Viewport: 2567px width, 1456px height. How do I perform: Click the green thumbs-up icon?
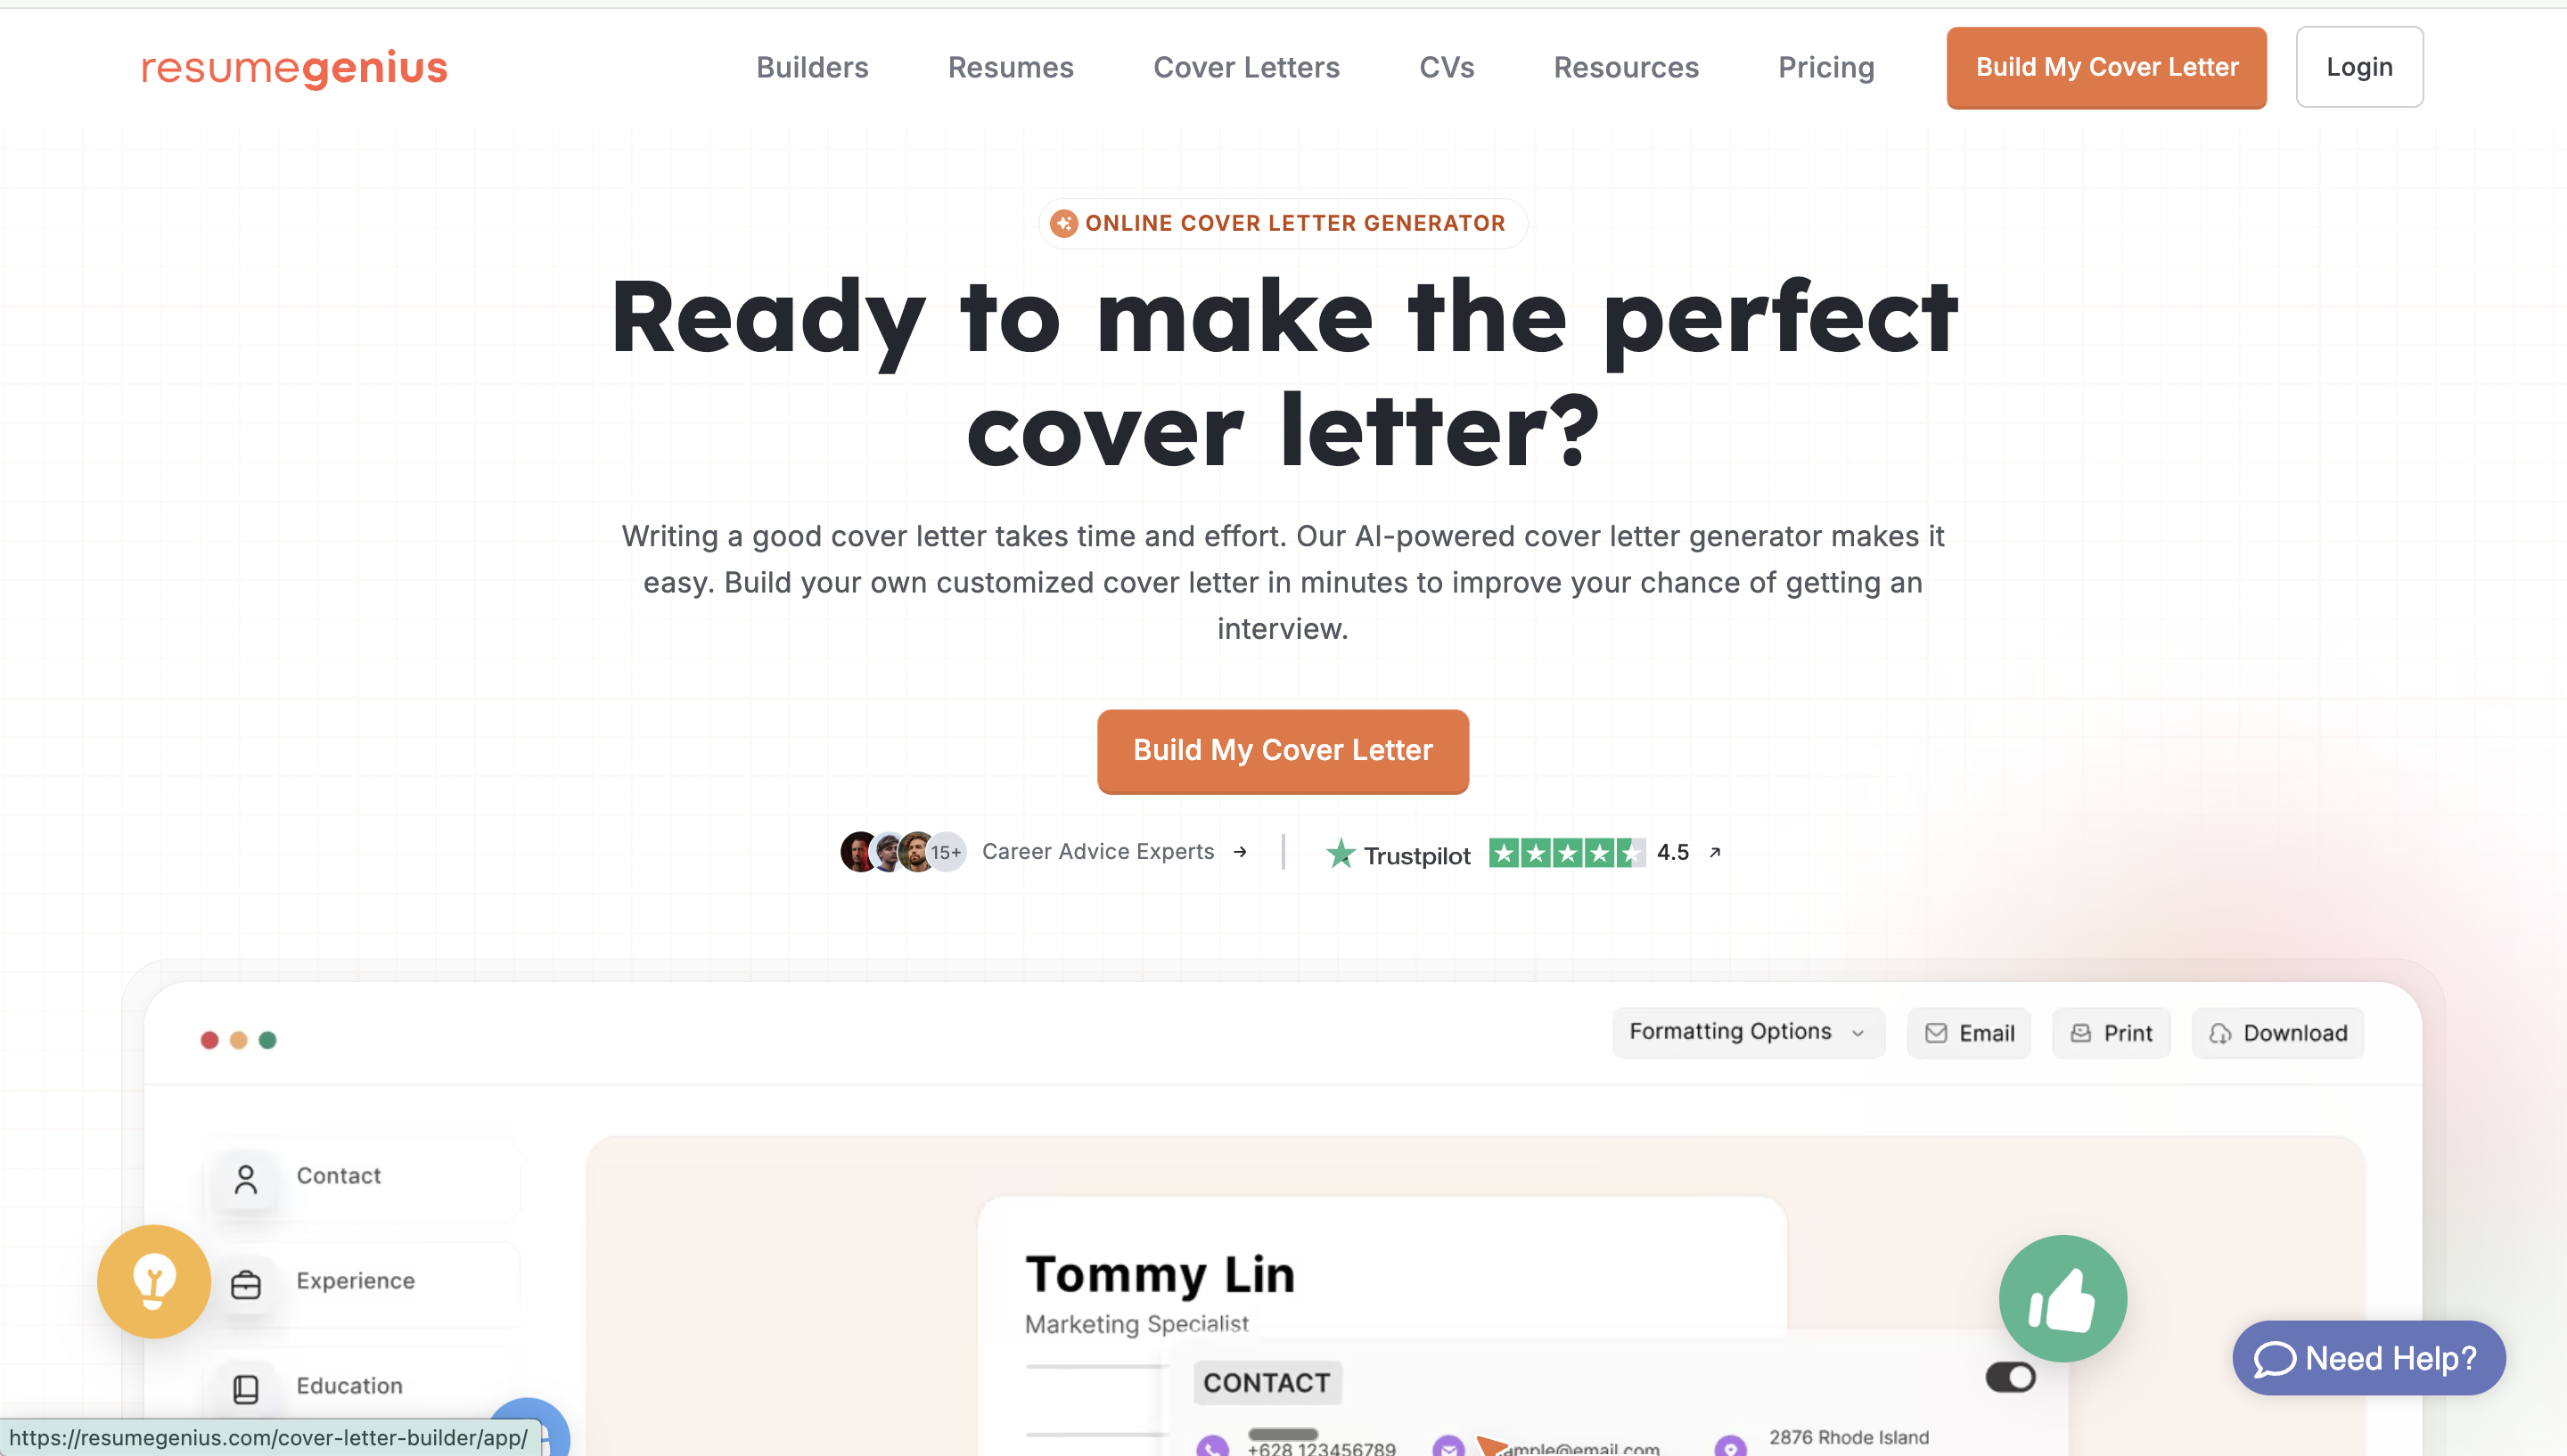pos(2062,1298)
